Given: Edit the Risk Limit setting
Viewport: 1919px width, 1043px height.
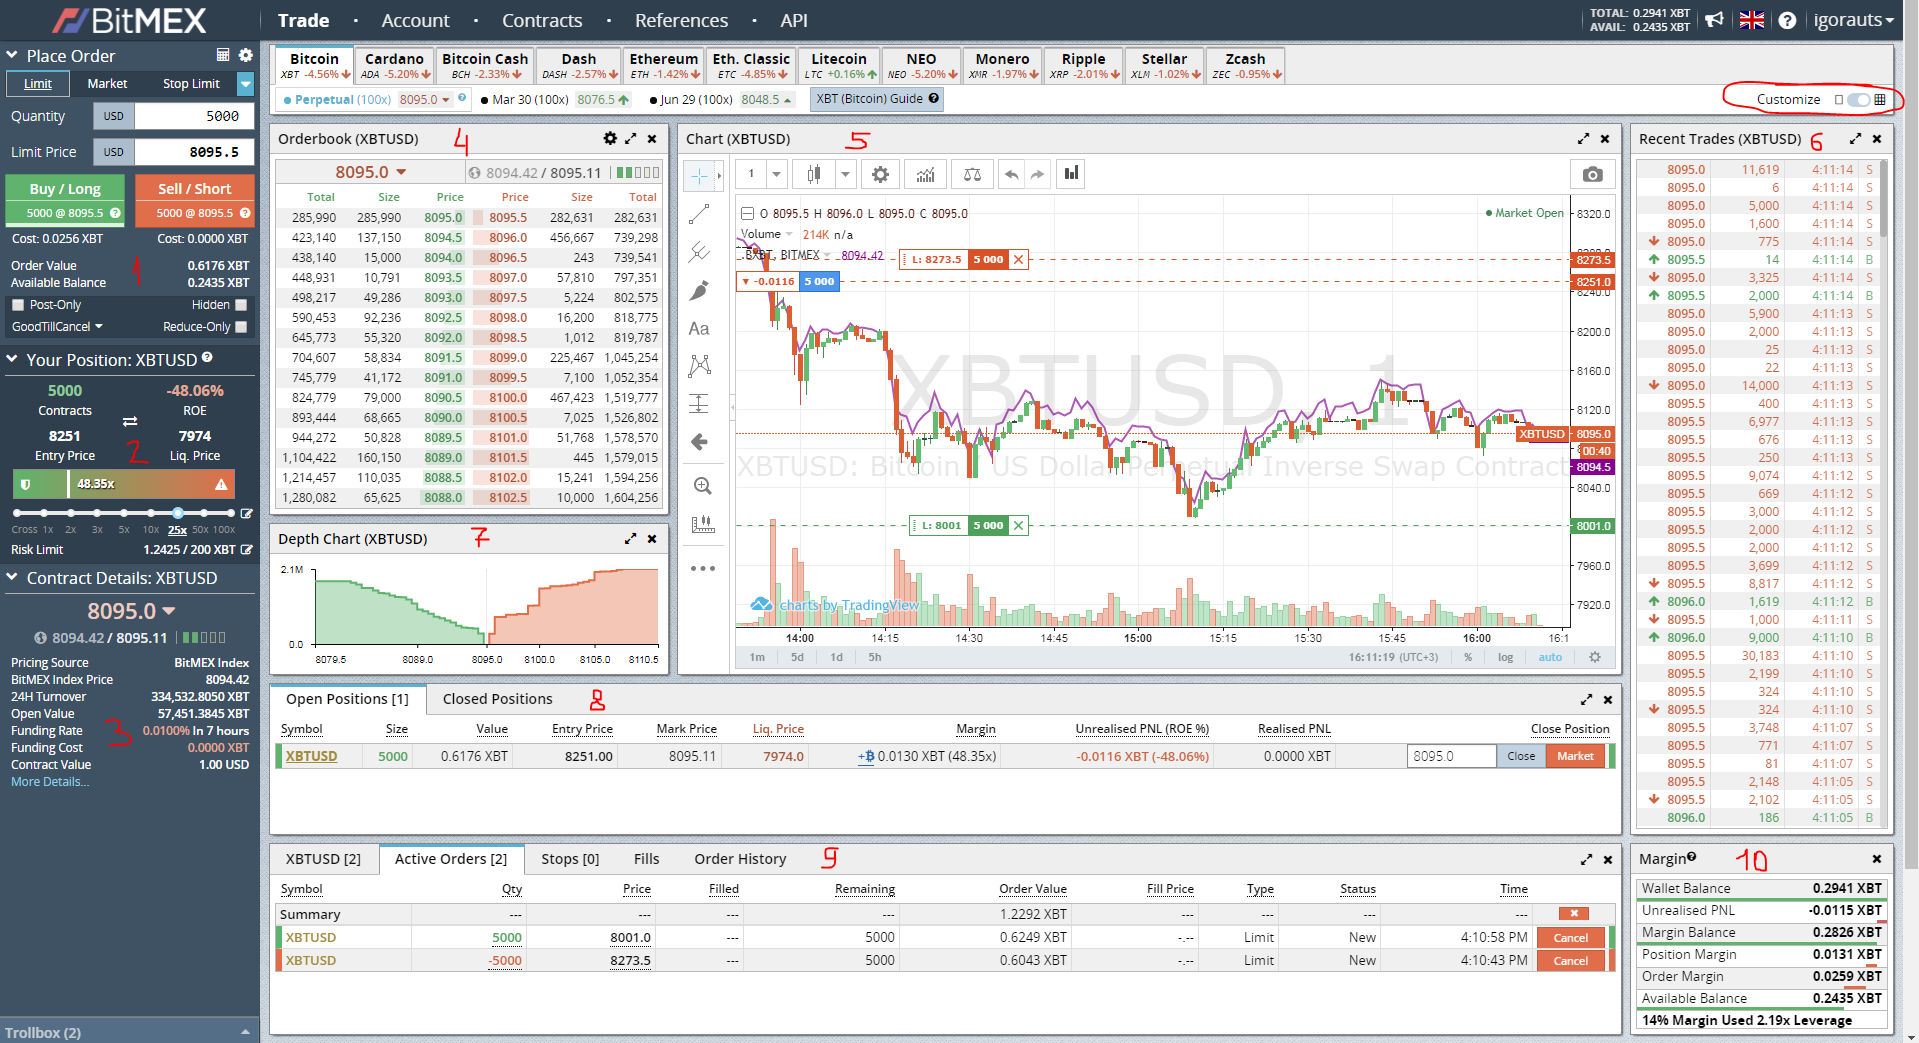Looking at the screenshot, I should 246,550.
